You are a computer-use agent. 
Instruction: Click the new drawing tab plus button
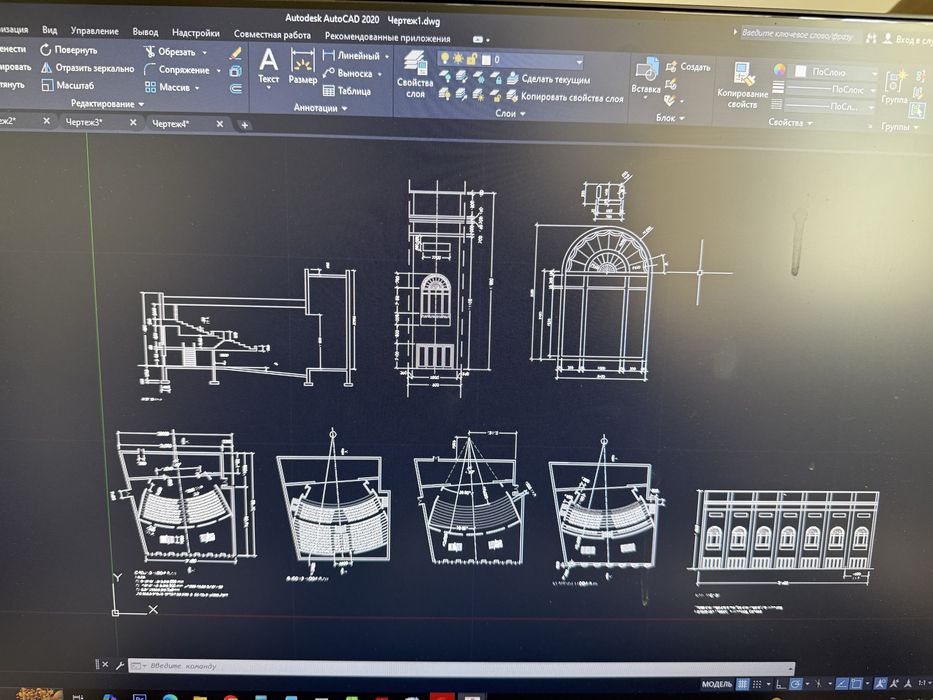(x=244, y=125)
